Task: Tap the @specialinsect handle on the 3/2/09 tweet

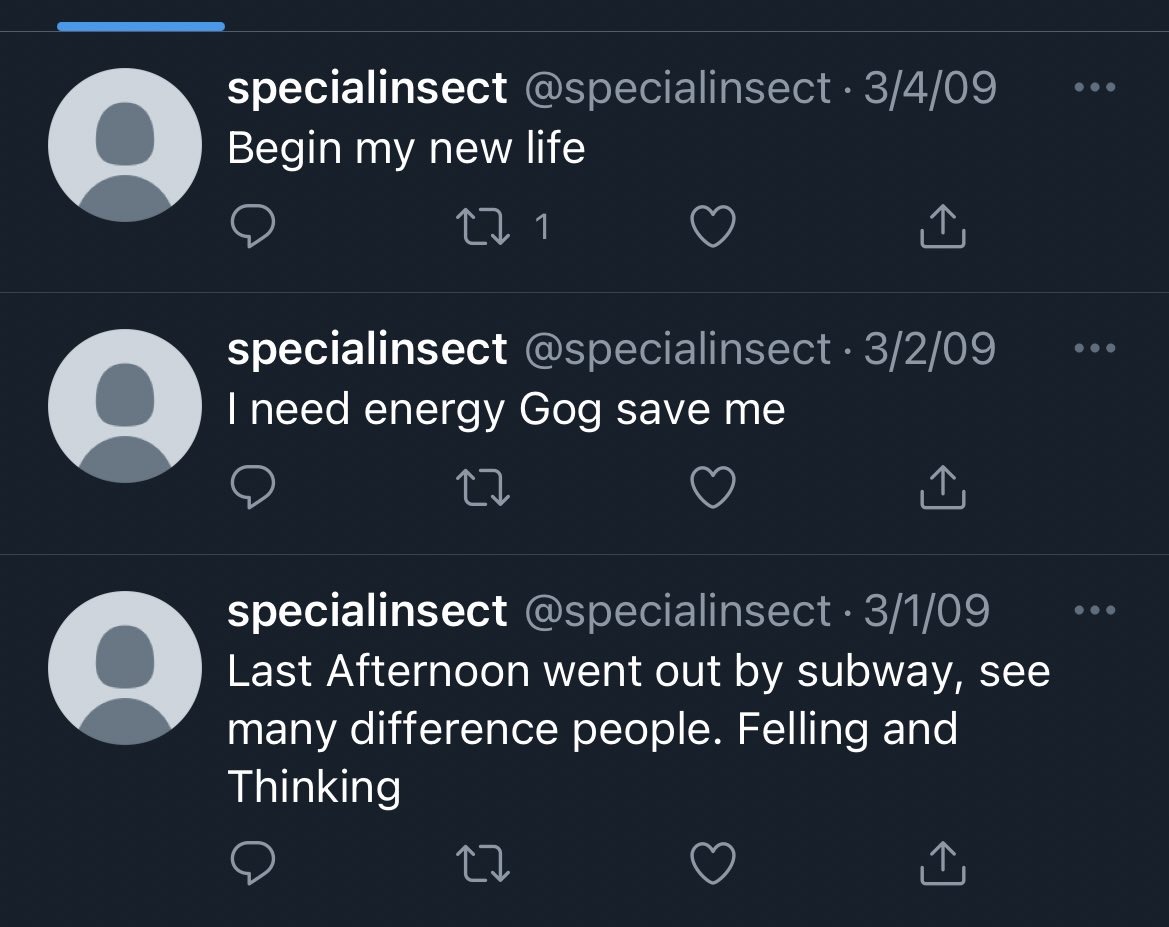Action: (678, 349)
